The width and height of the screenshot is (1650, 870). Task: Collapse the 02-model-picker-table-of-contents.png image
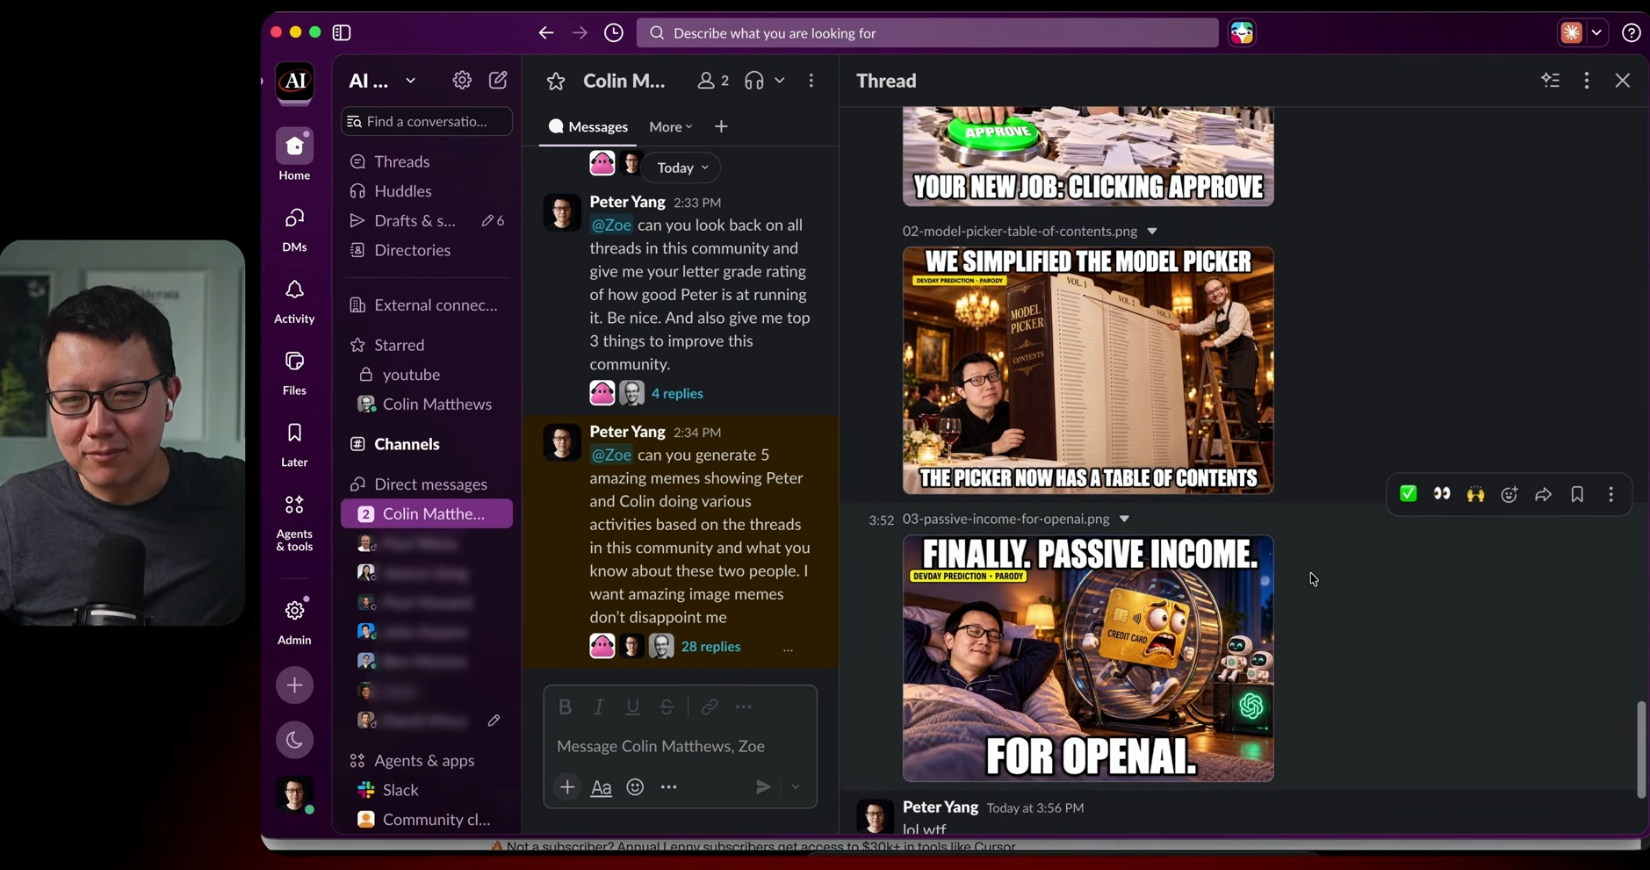1152,231
